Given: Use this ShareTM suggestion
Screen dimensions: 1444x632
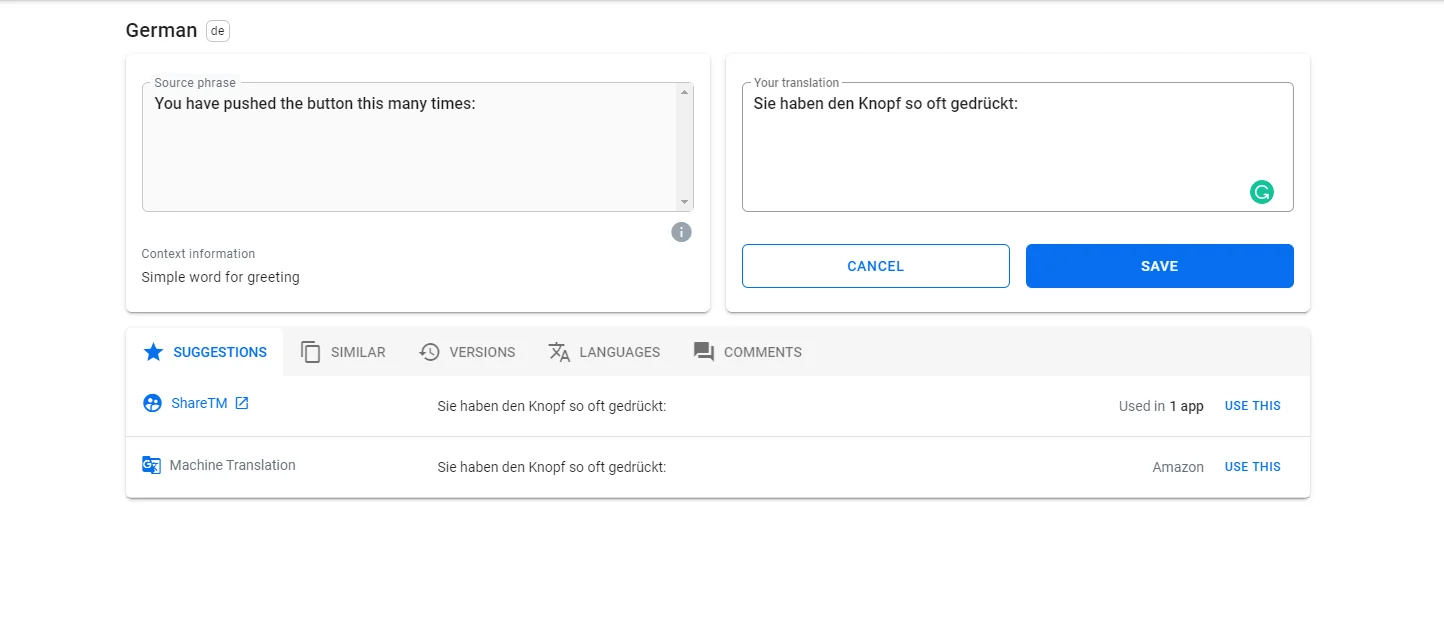Looking at the screenshot, I should (1252, 406).
